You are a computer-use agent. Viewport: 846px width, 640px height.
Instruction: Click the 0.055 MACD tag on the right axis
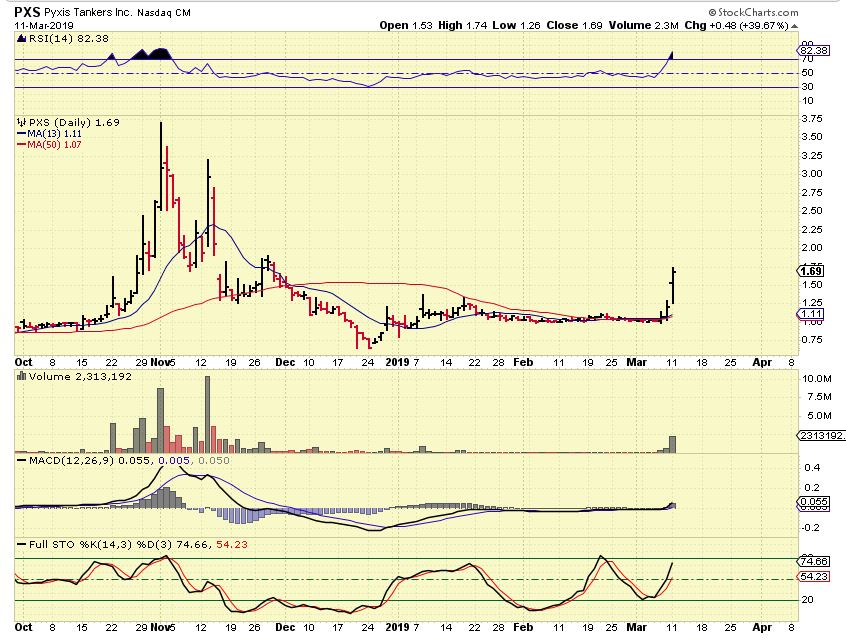pos(814,502)
